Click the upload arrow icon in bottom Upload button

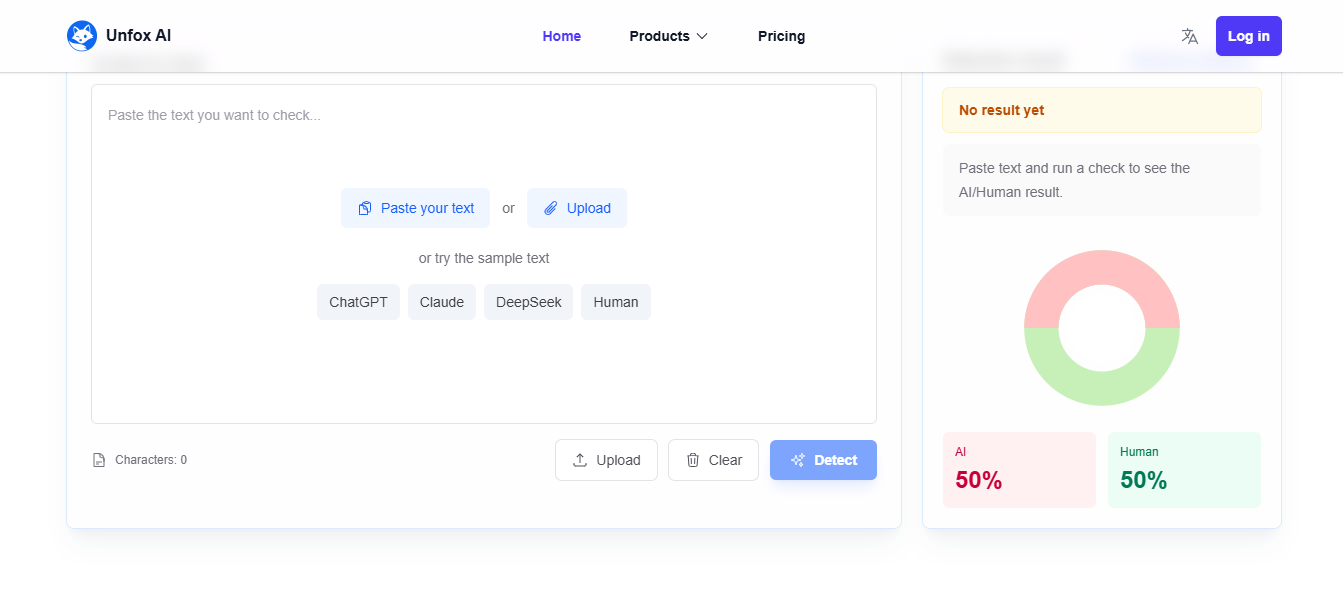(580, 460)
